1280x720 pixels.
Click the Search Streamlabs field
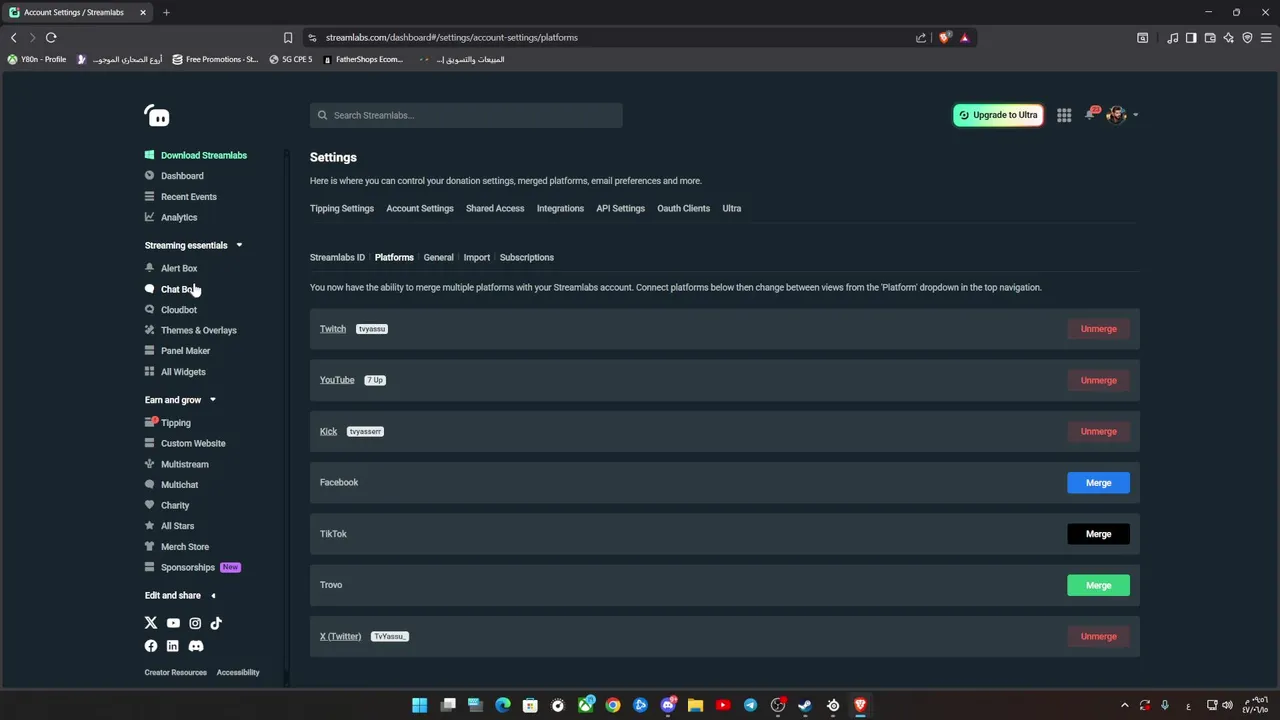pos(466,115)
